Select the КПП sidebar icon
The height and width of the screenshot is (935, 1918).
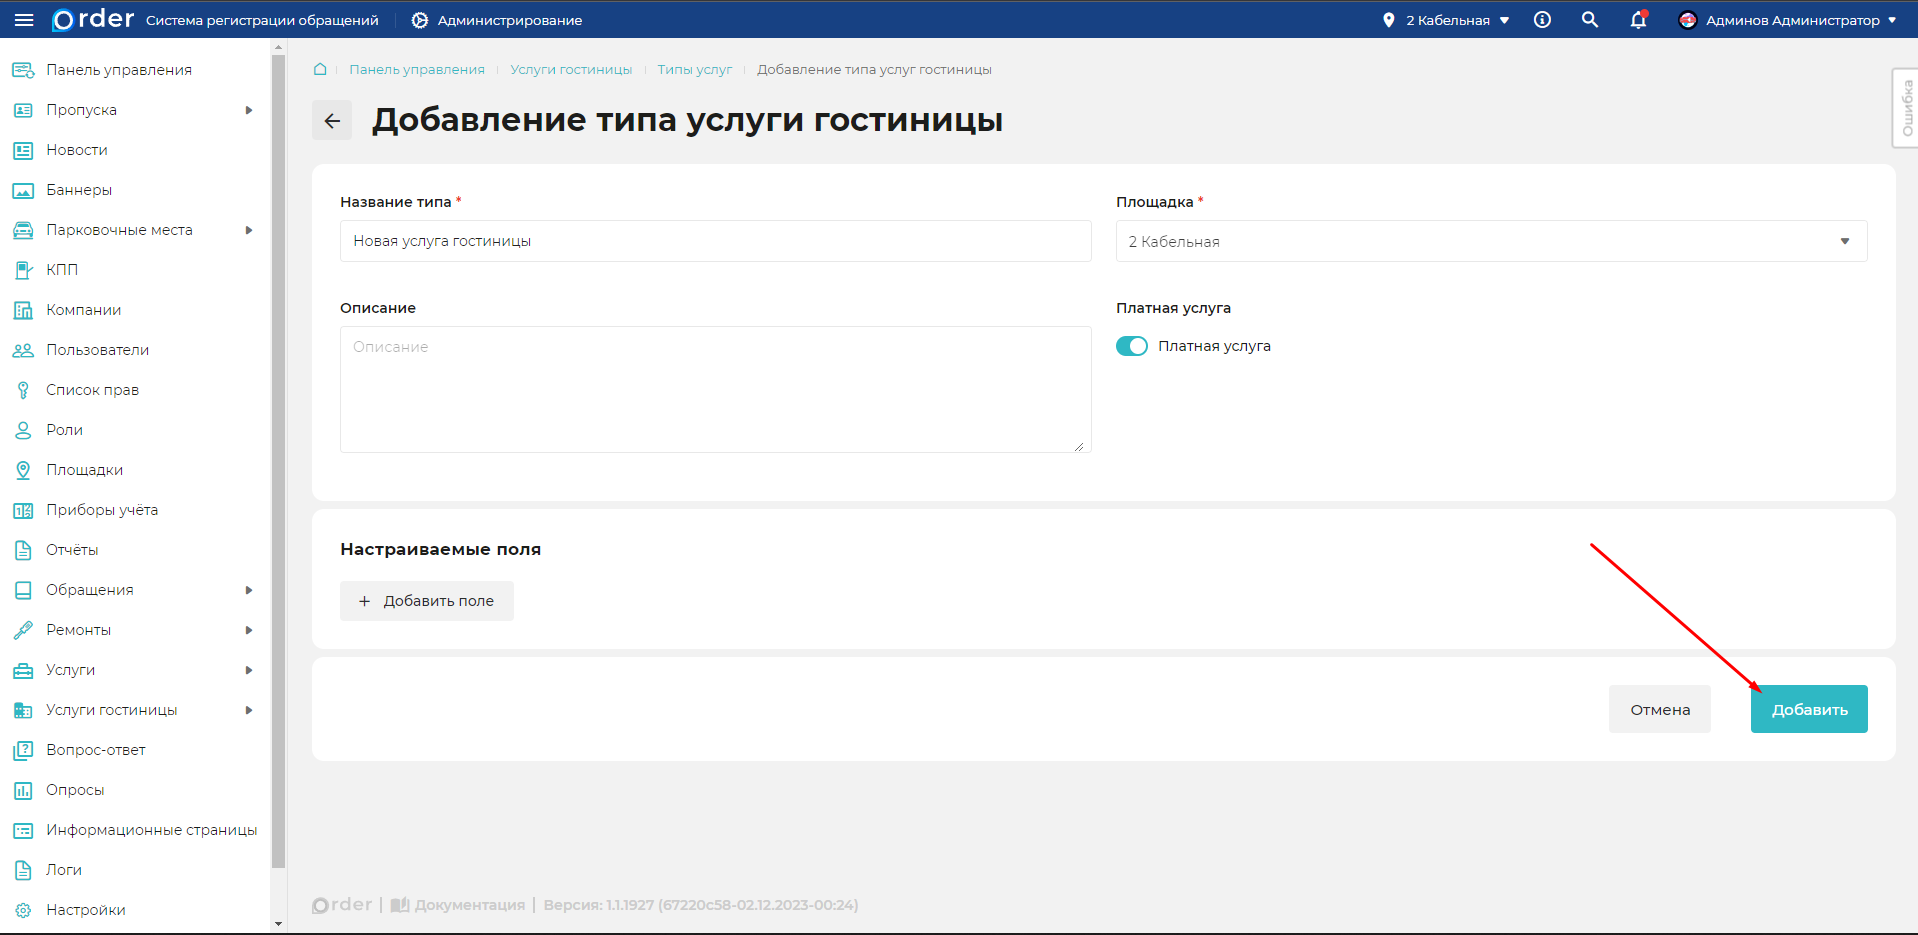(x=22, y=269)
